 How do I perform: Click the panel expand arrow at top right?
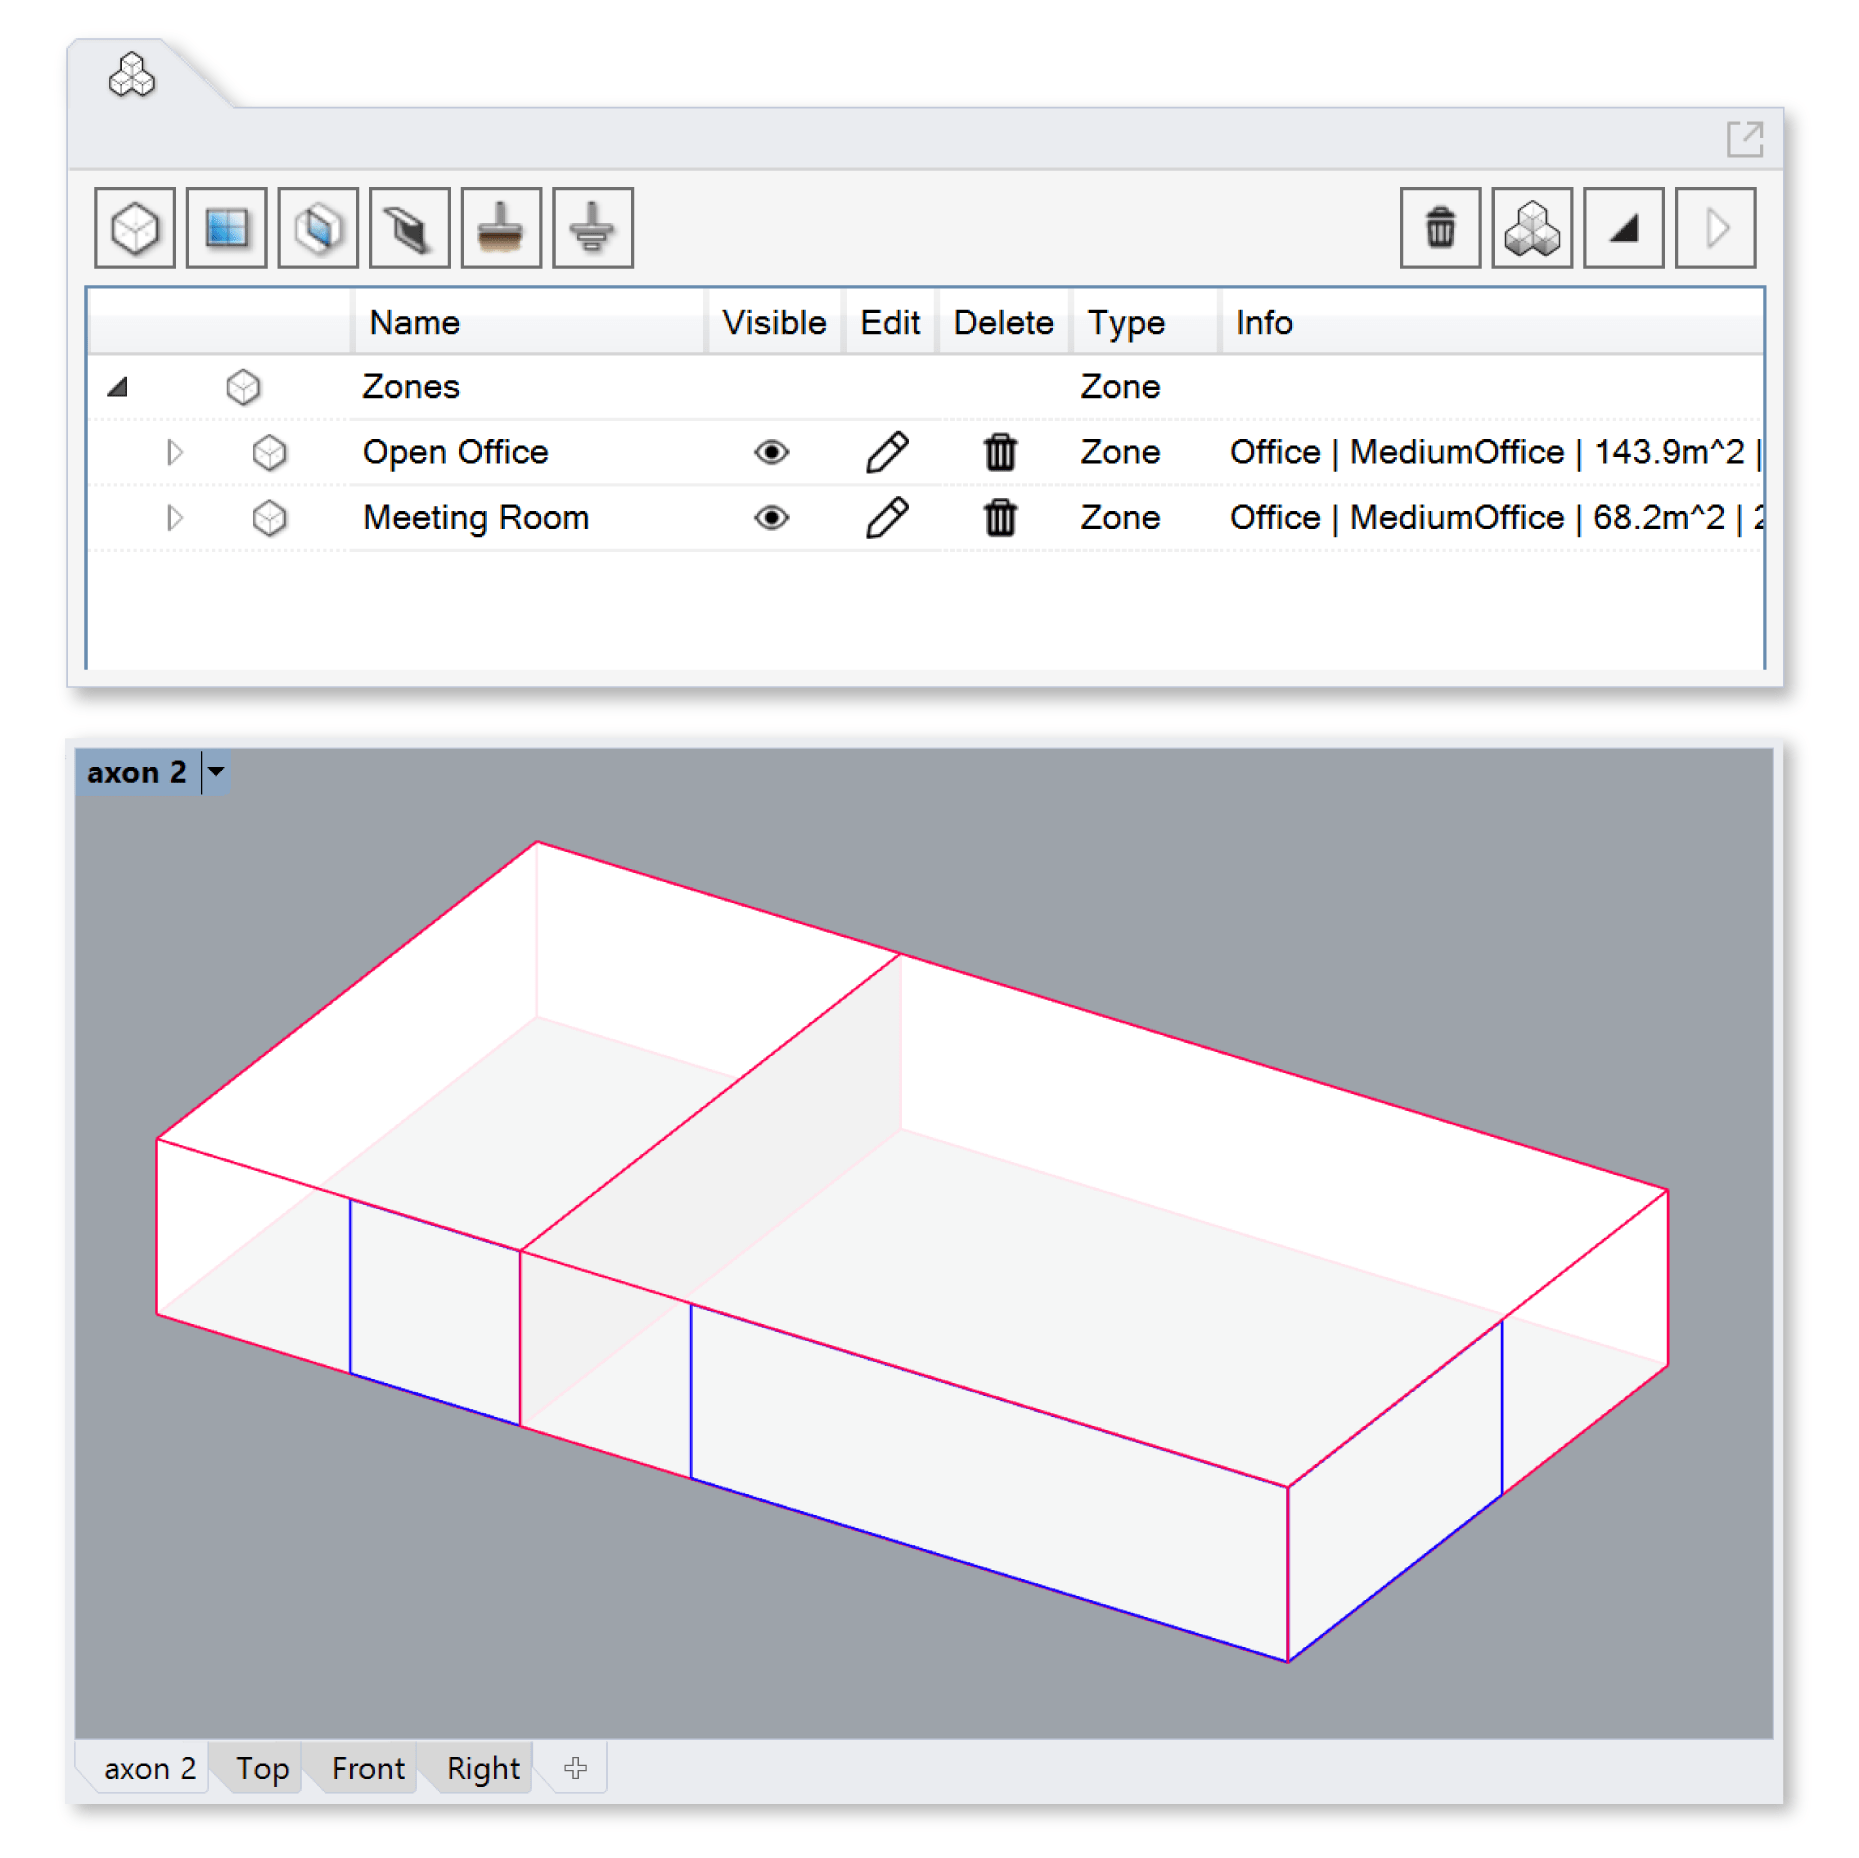tap(1745, 137)
